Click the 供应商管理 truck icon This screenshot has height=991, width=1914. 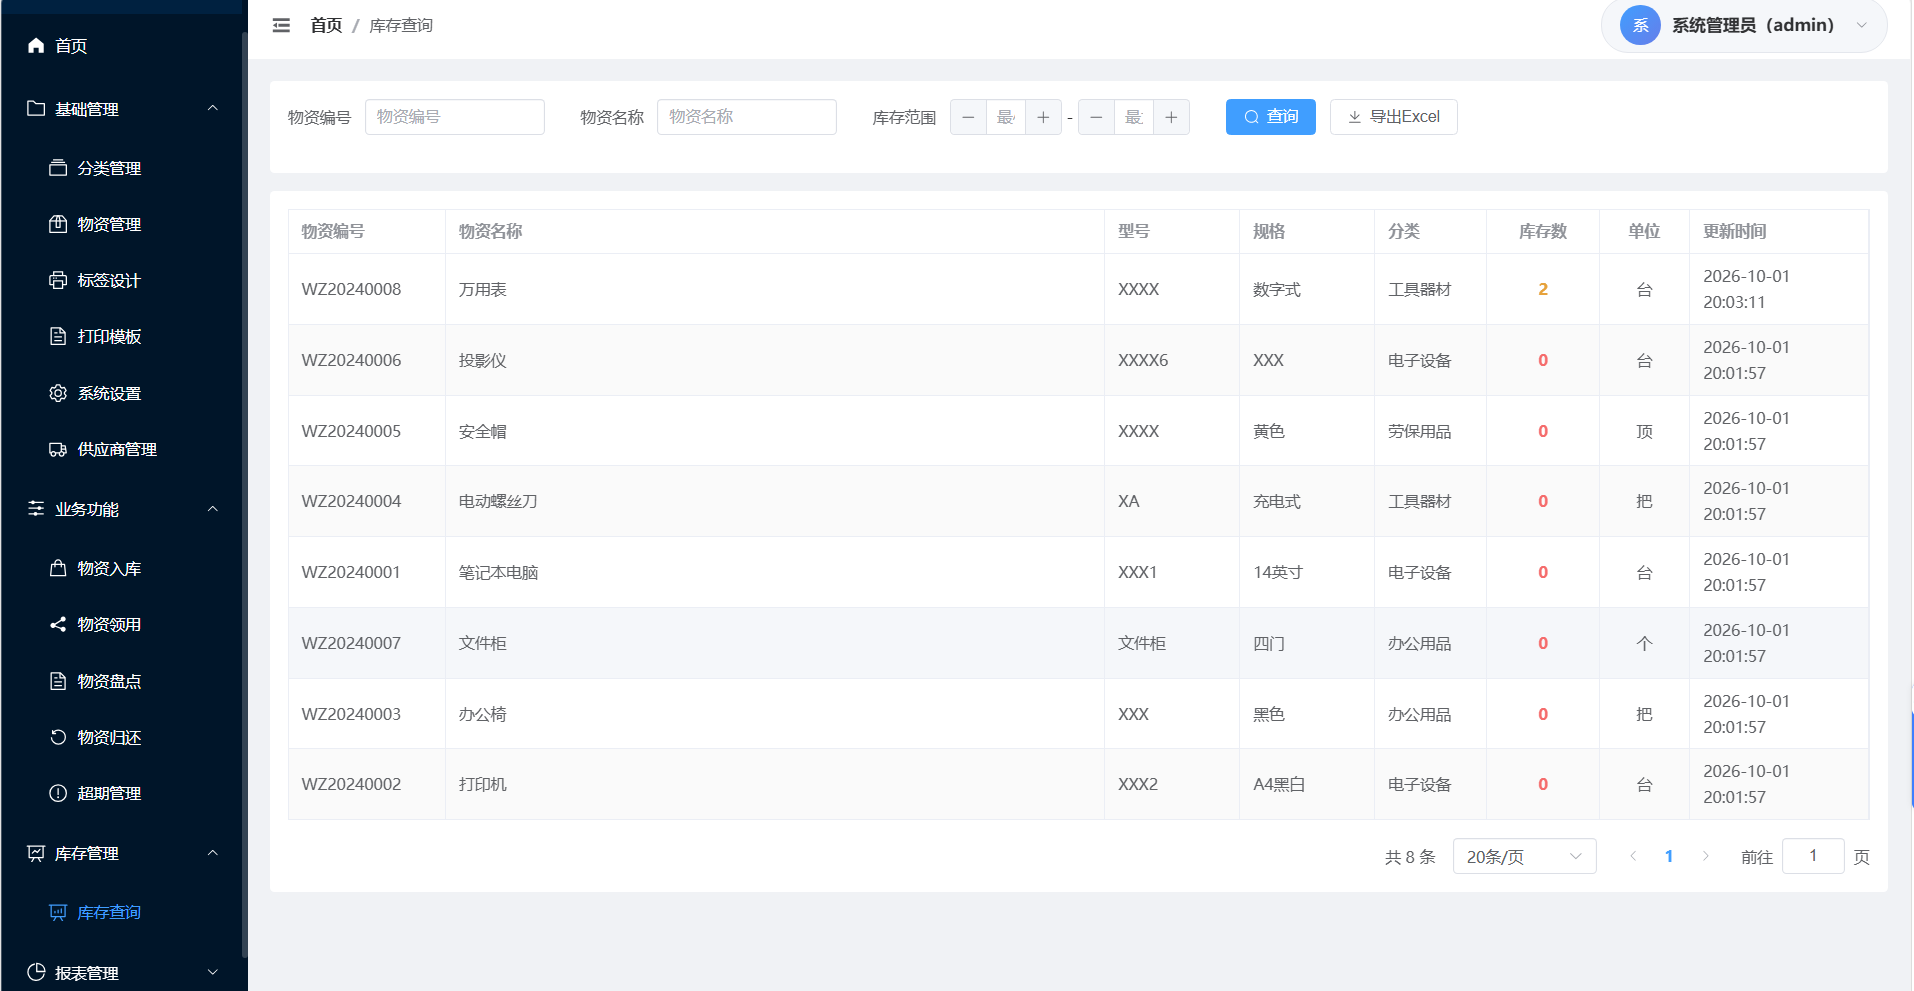[x=58, y=449]
